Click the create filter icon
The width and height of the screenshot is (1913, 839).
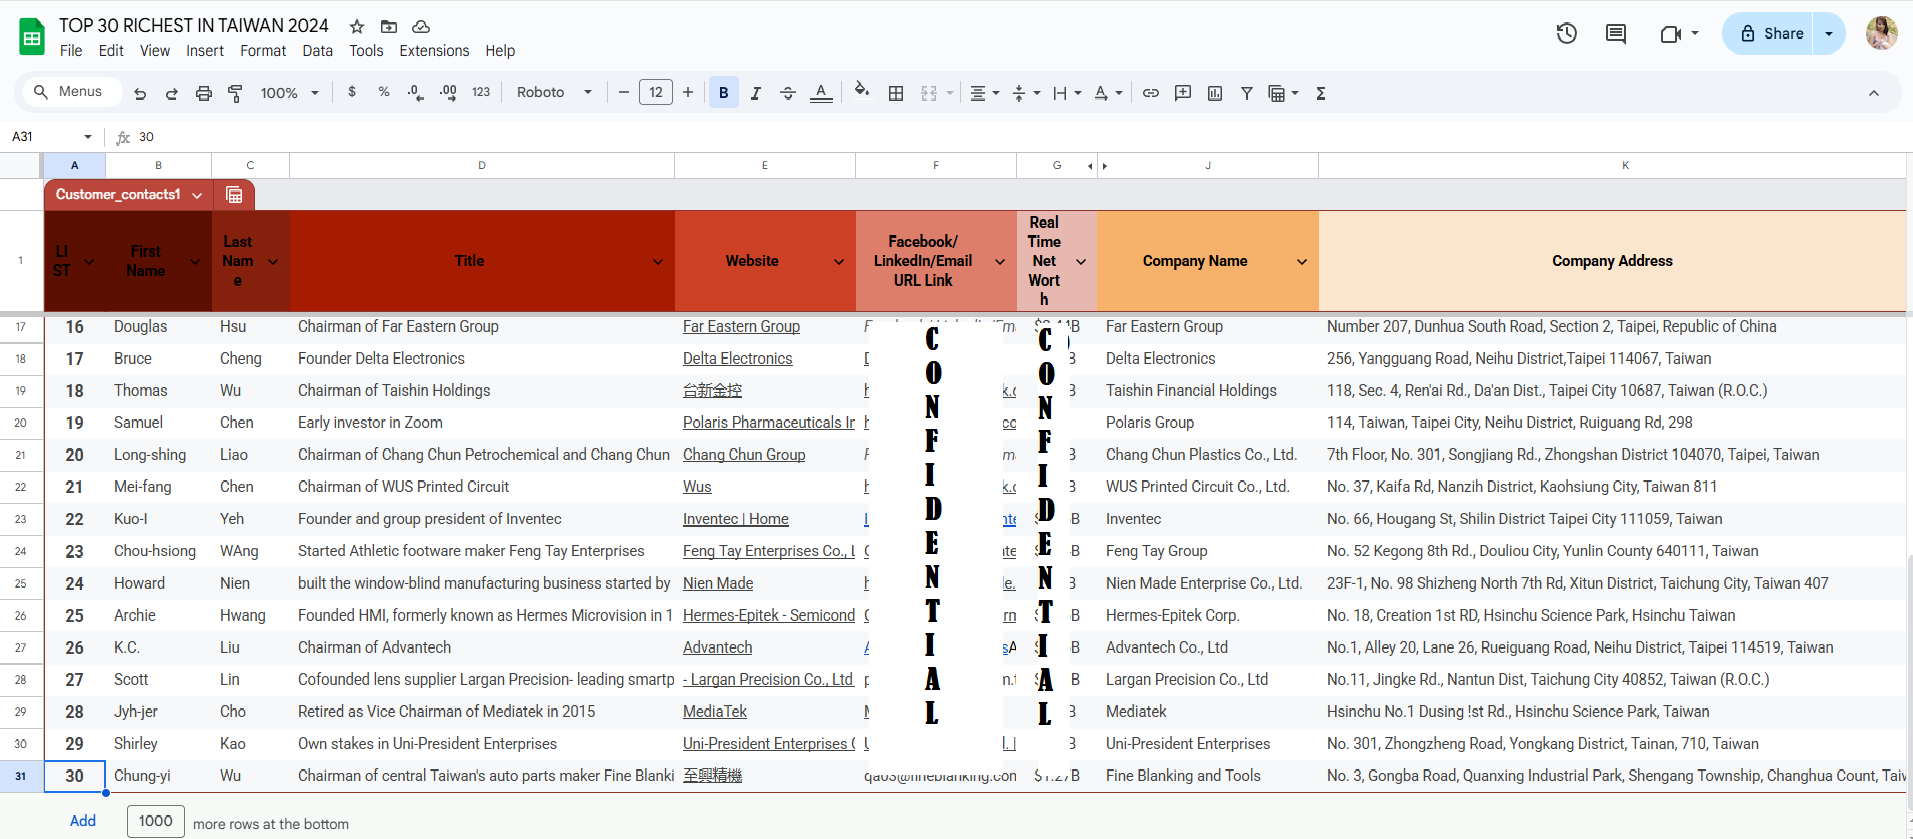pyautogui.click(x=1247, y=93)
